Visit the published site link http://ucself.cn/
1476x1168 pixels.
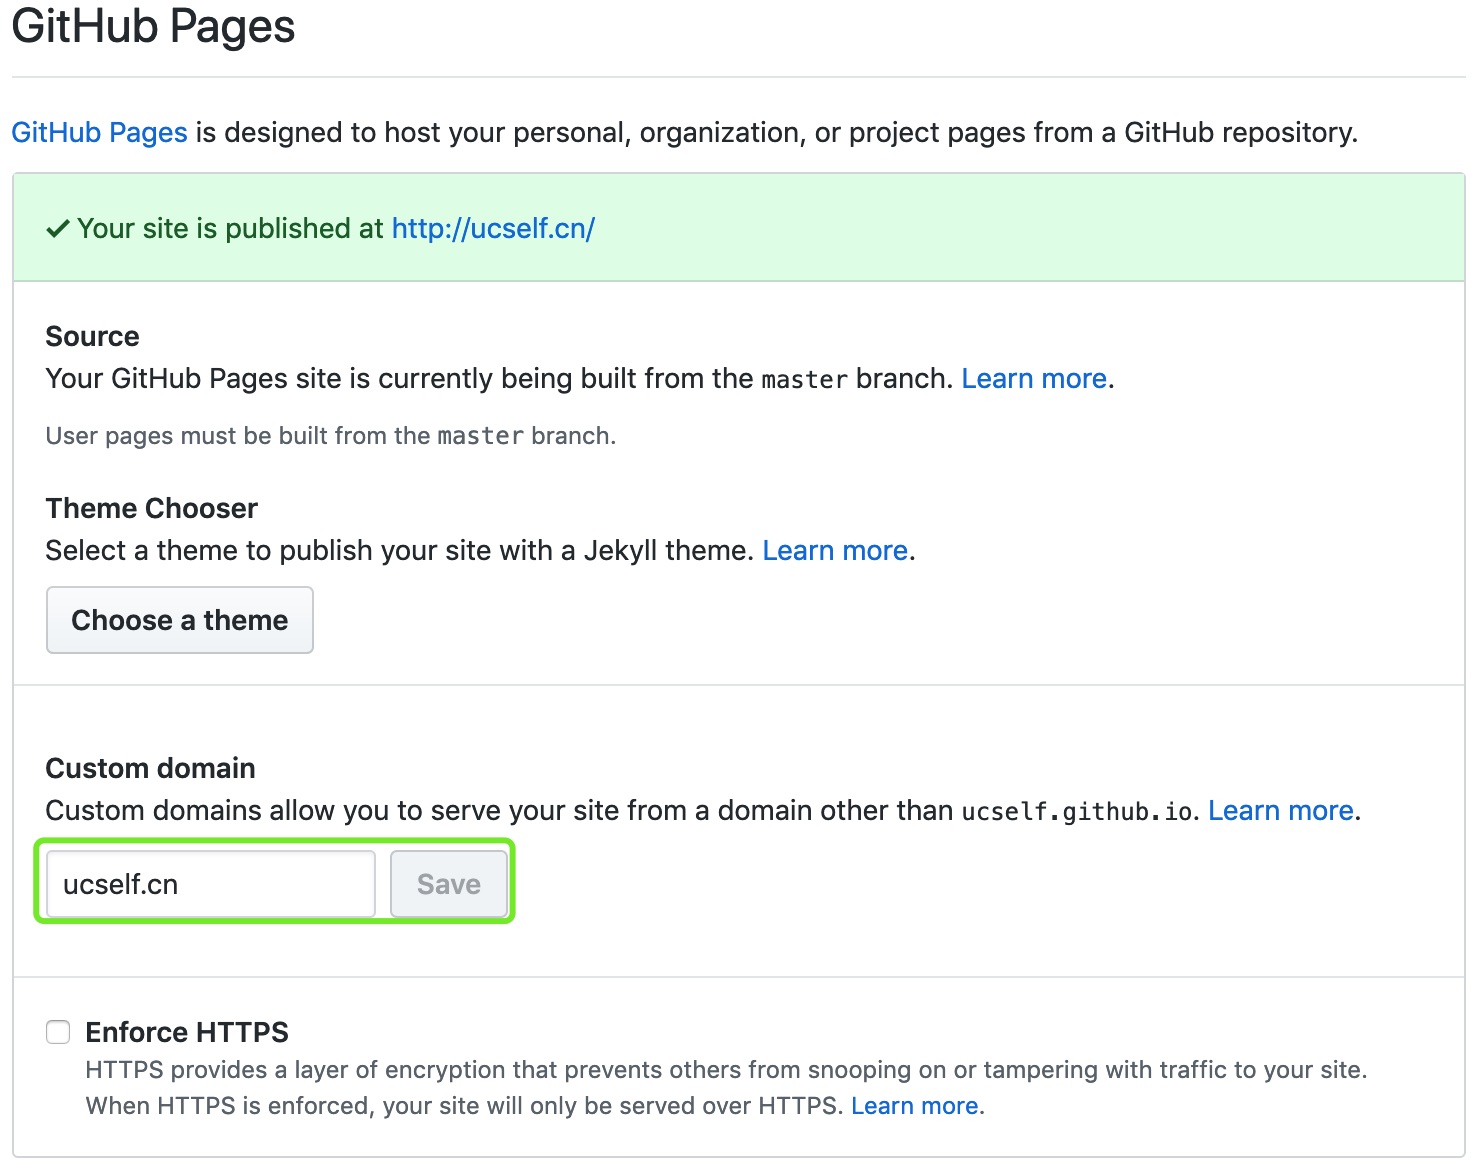[493, 229]
